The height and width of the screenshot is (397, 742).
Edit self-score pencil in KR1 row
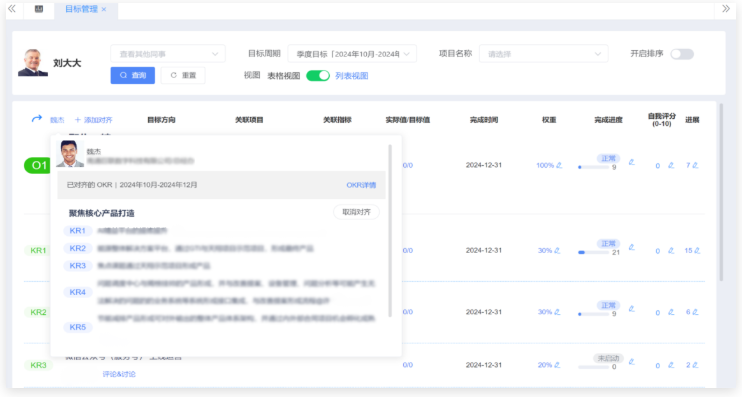click(x=671, y=250)
